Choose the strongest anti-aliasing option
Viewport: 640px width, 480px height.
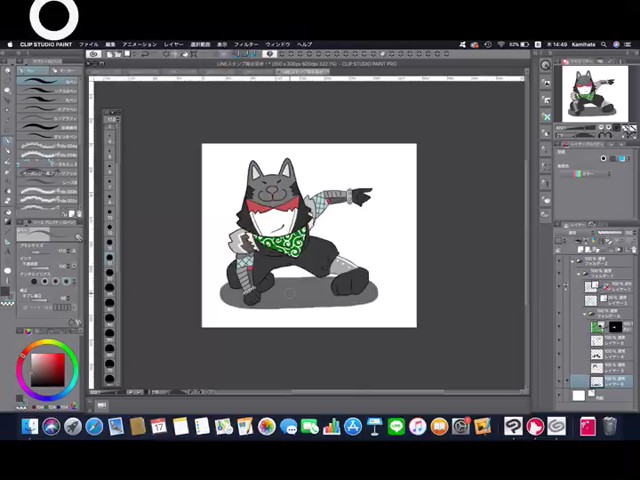point(66,281)
